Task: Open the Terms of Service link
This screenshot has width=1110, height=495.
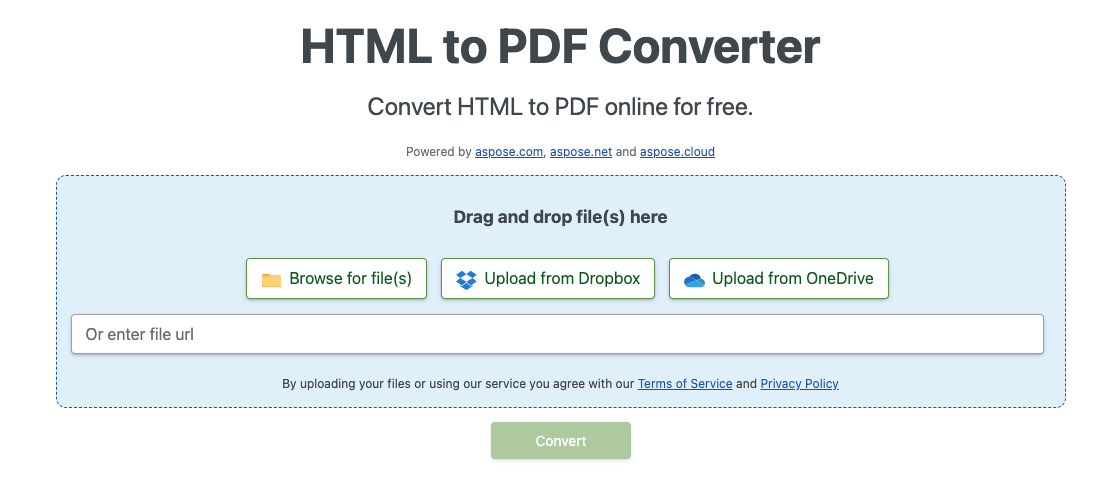Action: click(x=685, y=383)
